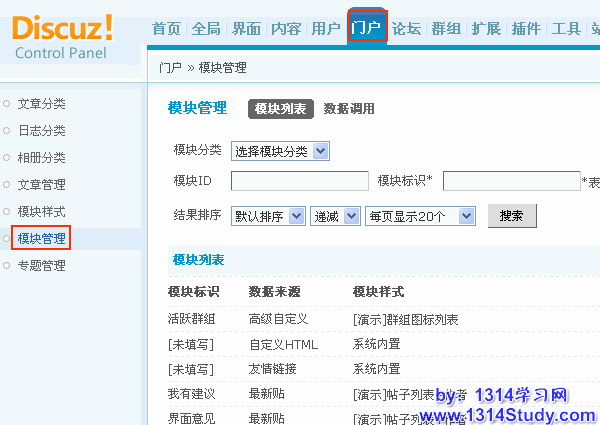
Task: Open the 首页 top navigation tab
Action: tap(166, 28)
